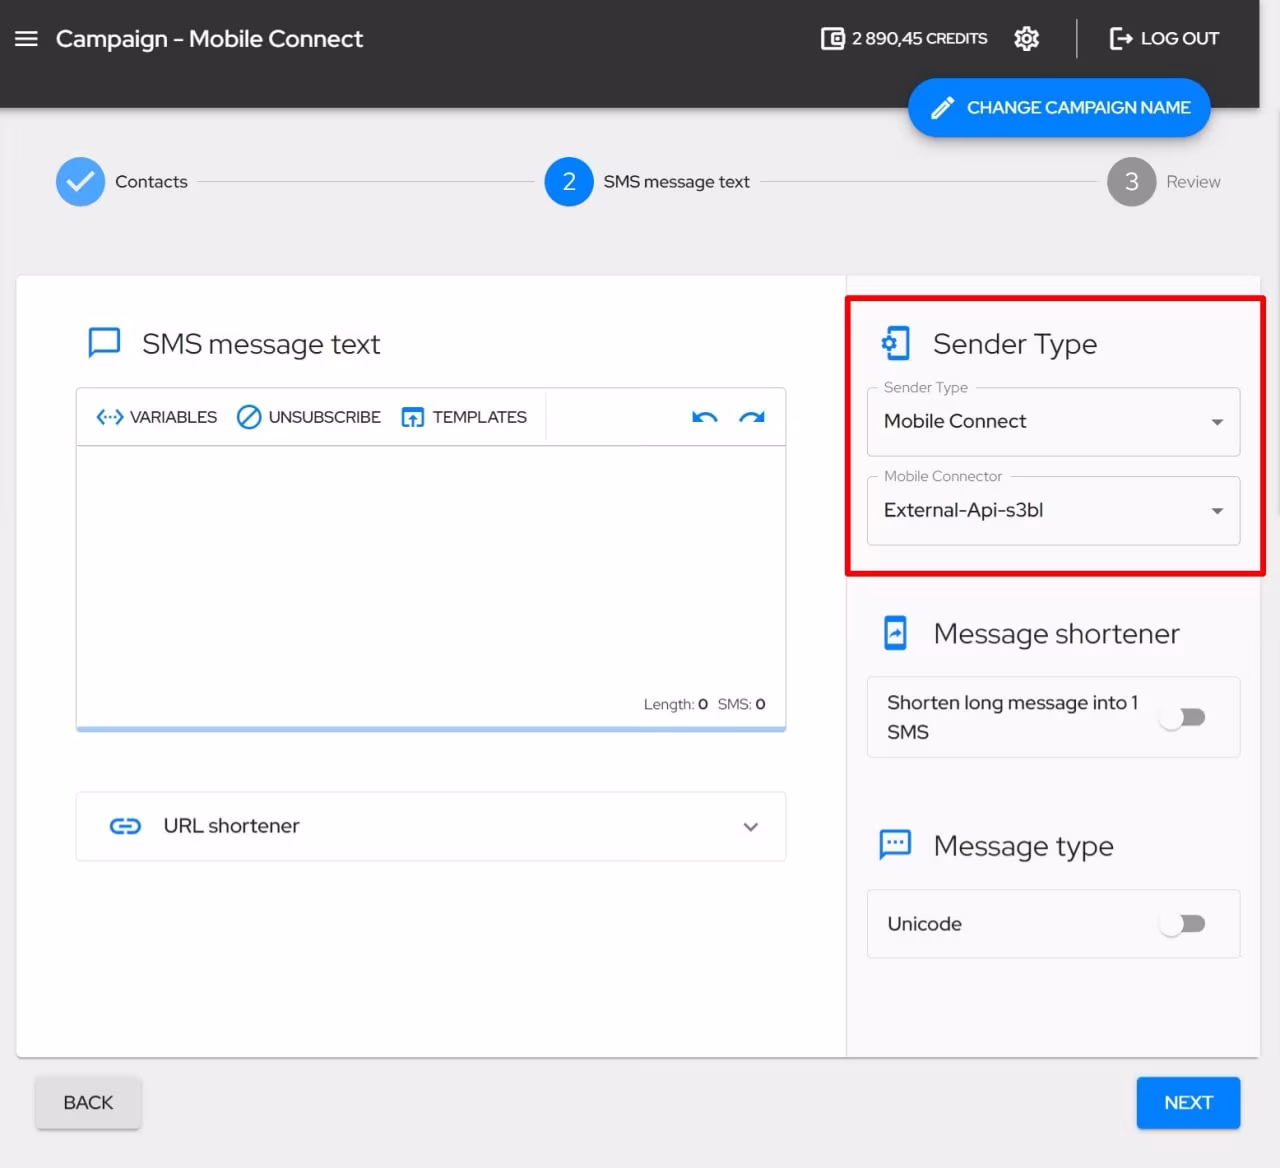The height and width of the screenshot is (1168, 1280).
Task: Click the SMS: 0 counter
Action: pos(741,704)
